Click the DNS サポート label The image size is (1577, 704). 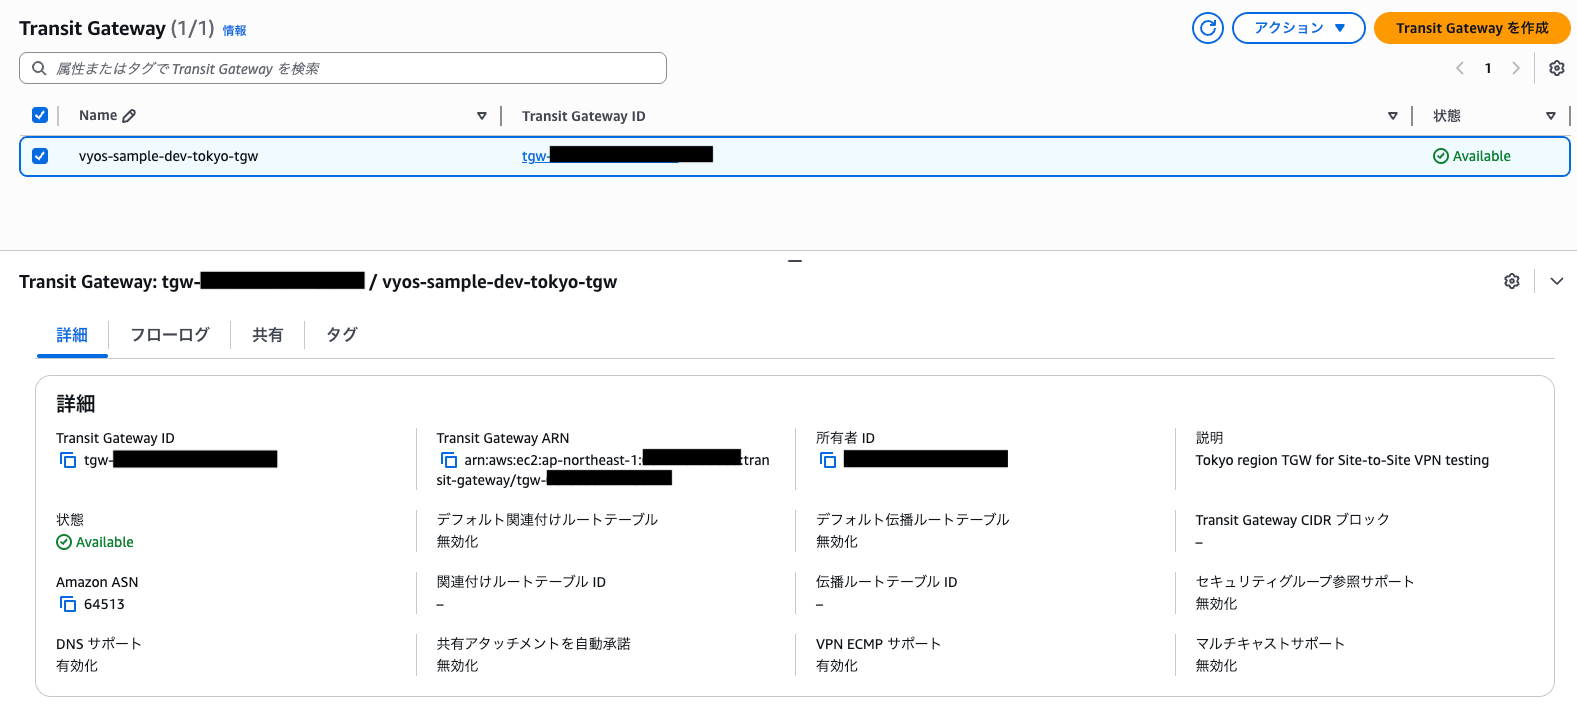coord(99,644)
